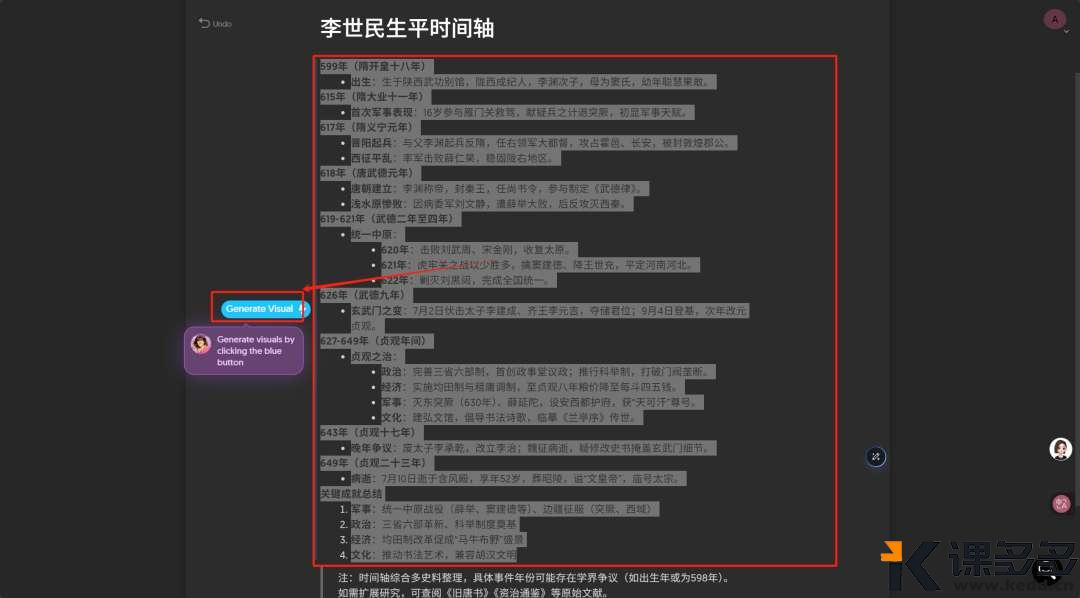The width and height of the screenshot is (1080, 598).
Task: Click the 599年（隋开皇十八年）timeline heading
Action: point(372,66)
